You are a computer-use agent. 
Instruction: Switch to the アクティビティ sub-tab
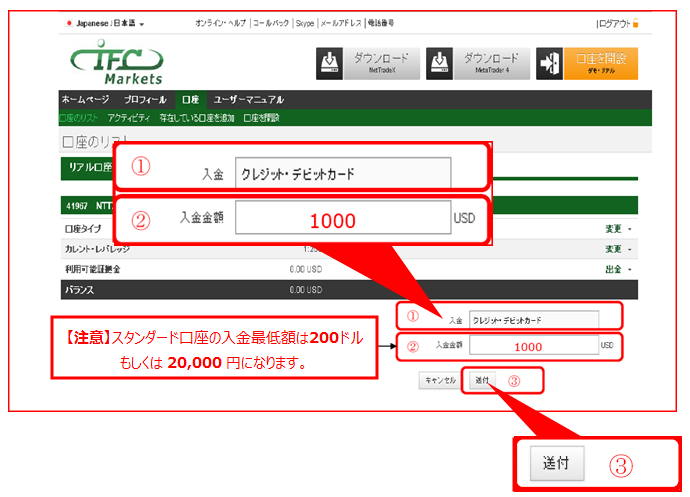130,118
